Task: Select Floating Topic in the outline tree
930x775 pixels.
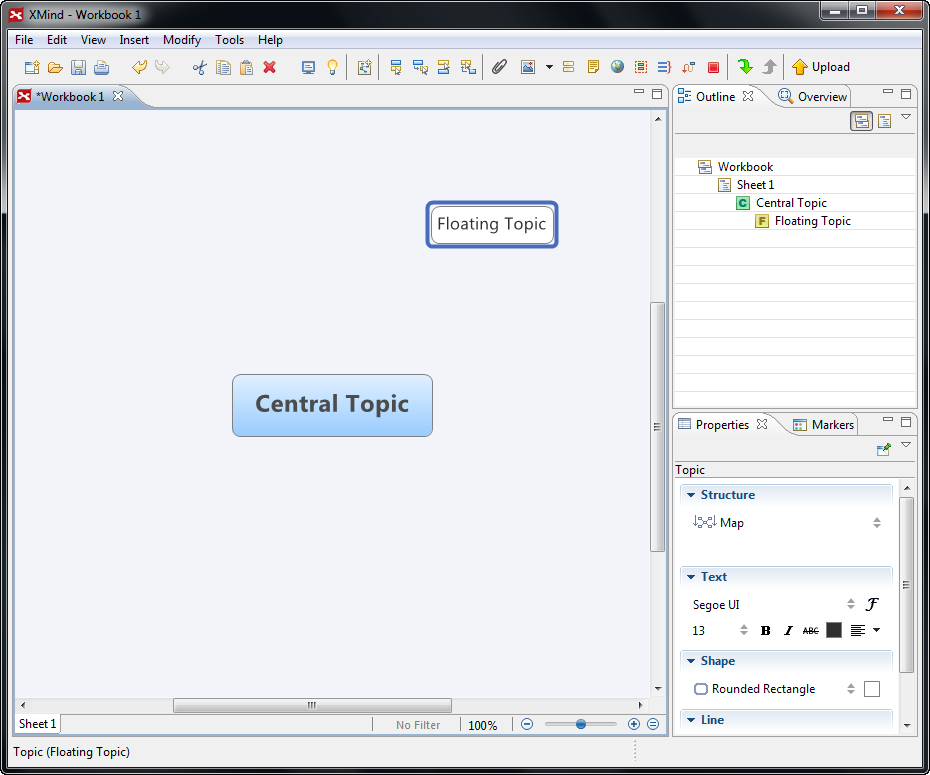Action: [812, 221]
